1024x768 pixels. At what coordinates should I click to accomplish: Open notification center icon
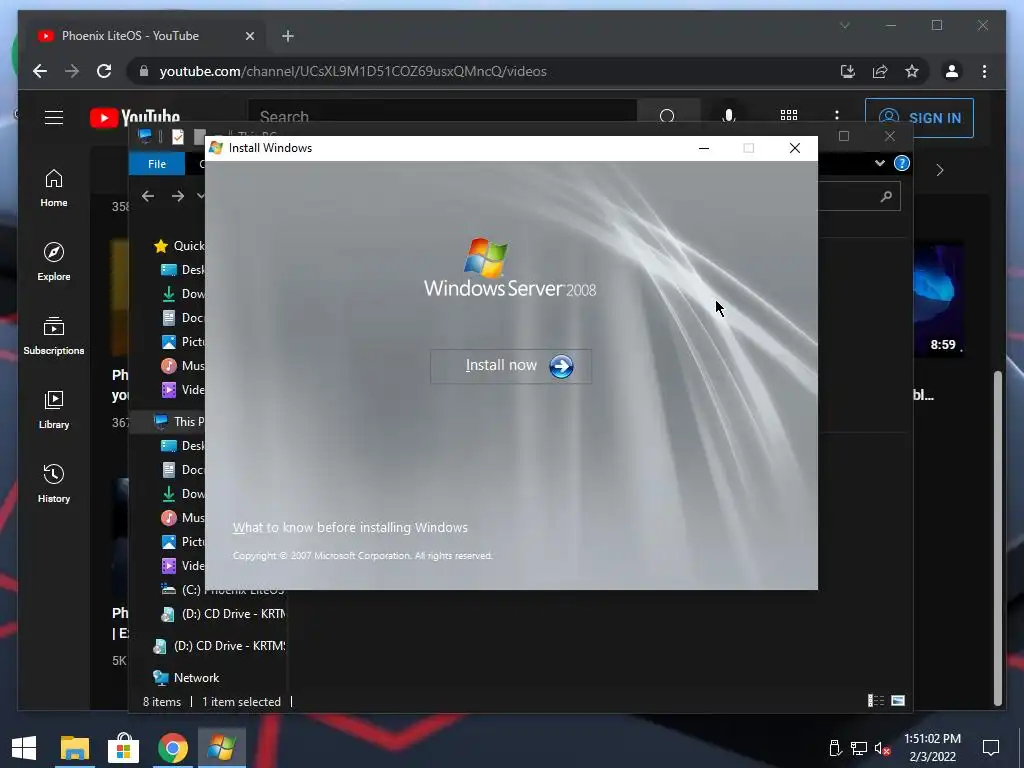tap(991, 748)
